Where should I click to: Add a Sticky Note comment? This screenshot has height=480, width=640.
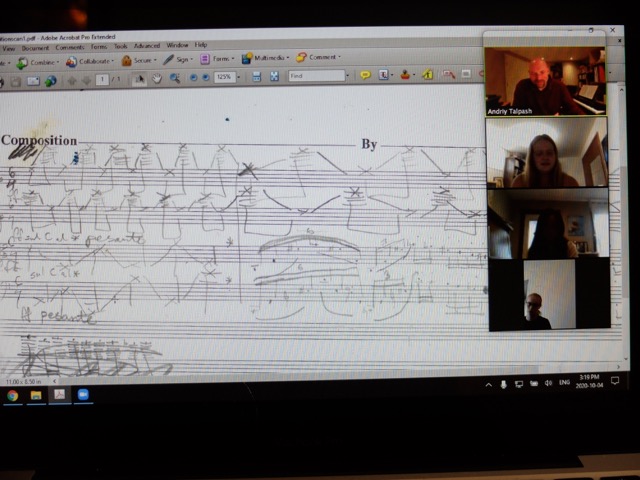[365, 75]
